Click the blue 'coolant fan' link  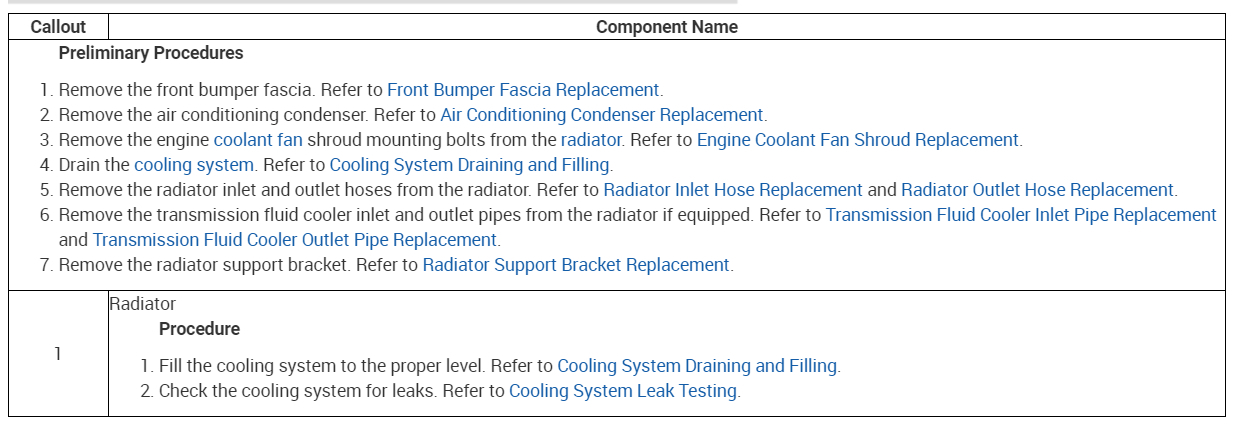click(x=258, y=139)
